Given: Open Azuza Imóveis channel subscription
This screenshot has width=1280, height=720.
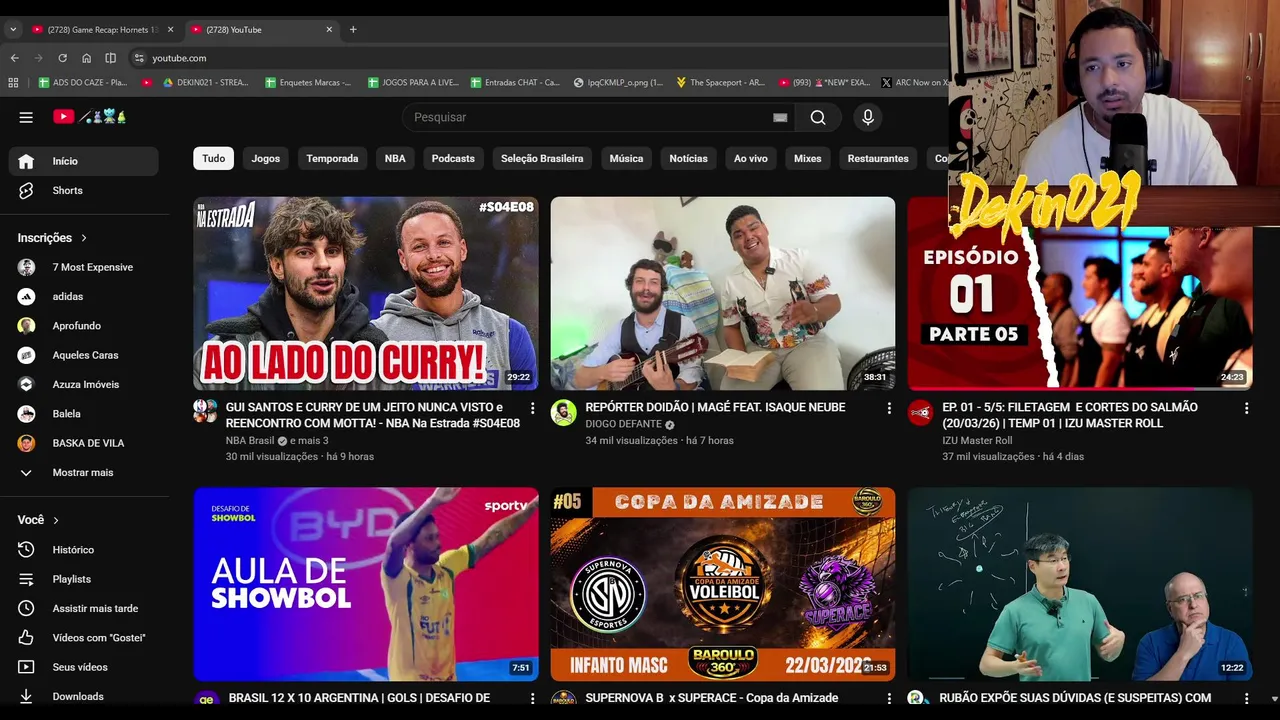Looking at the screenshot, I should pyautogui.click(x=84, y=384).
